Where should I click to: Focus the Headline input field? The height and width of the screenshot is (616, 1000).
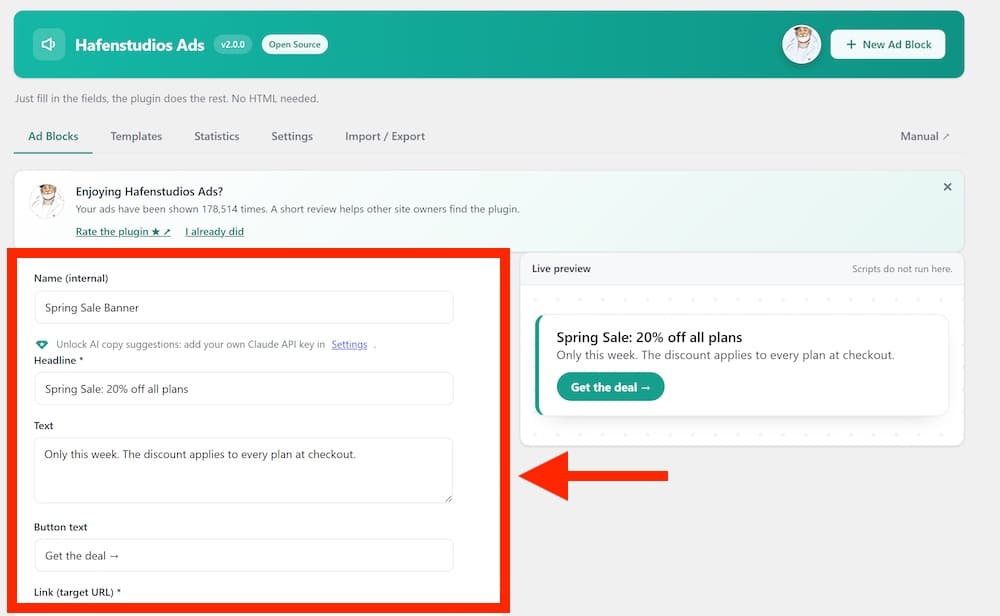[244, 389]
